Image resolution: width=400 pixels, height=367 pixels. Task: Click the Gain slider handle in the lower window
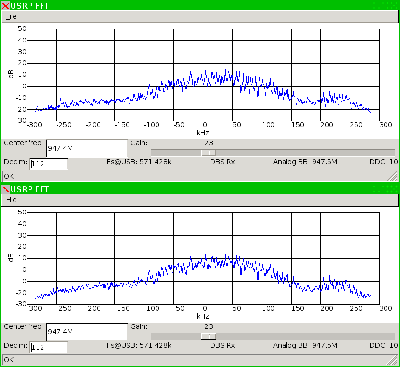point(209,336)
